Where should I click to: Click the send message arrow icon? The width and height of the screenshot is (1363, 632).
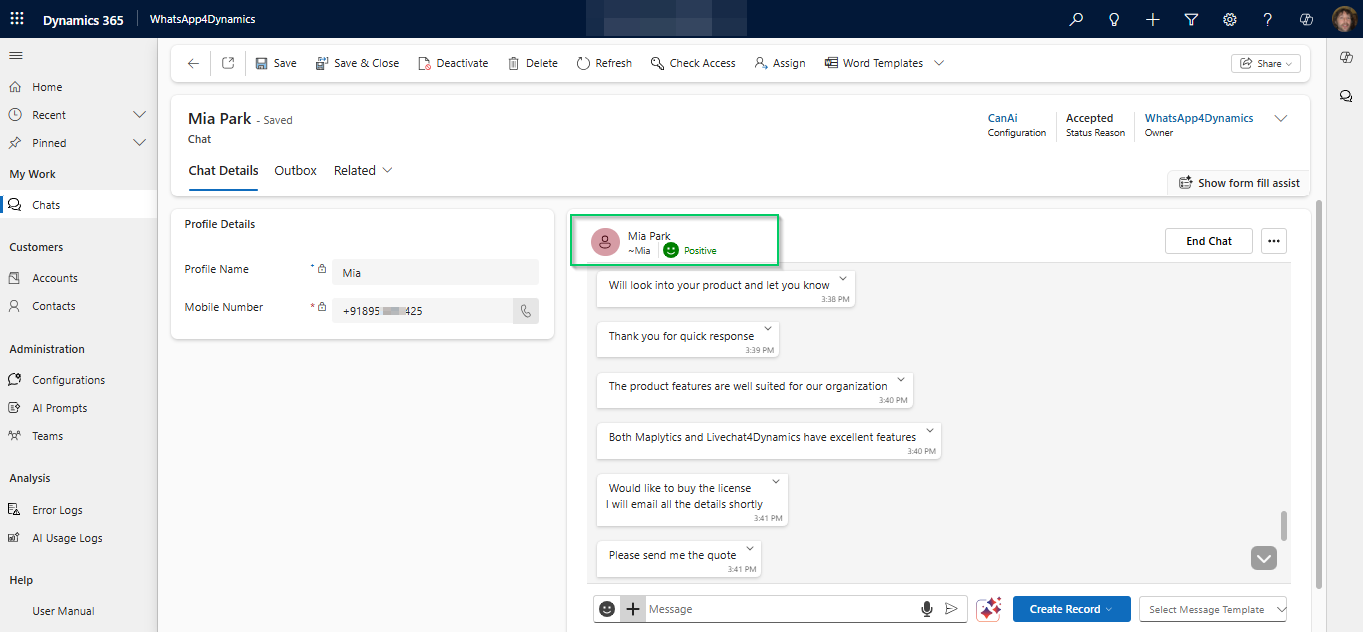coord(951,609)
